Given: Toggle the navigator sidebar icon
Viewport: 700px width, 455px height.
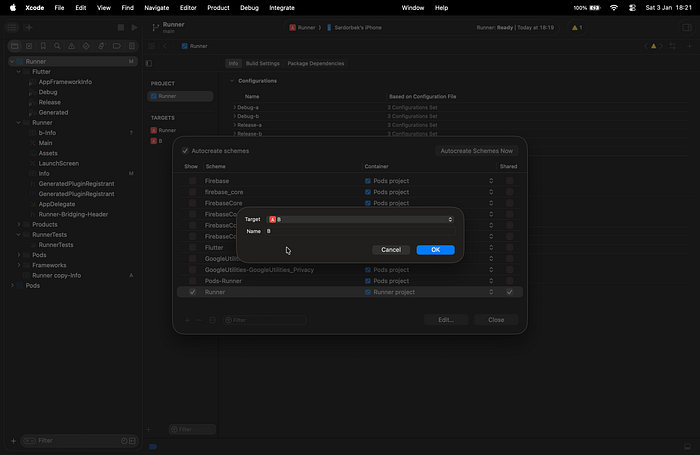Looking at the screenshot, I should [x=12, y=28].
